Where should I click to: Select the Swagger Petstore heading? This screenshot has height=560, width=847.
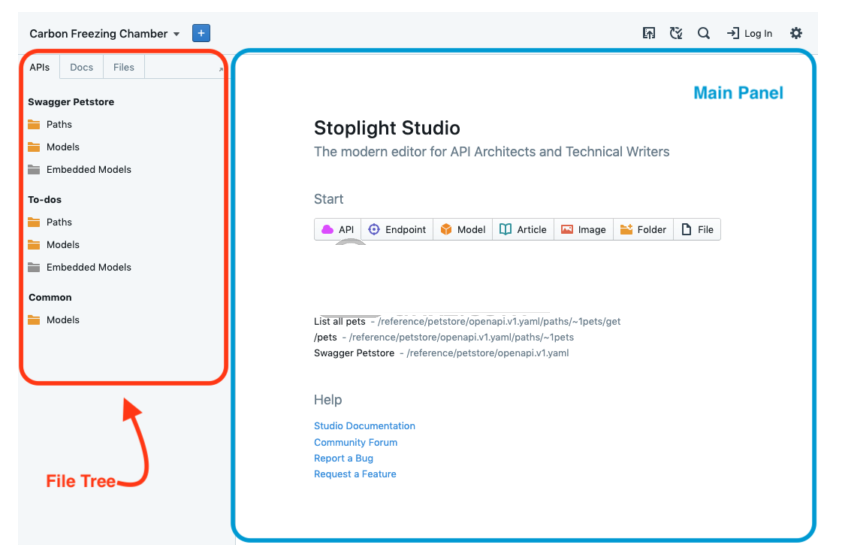pyautogui.click(x=71, y=102)
